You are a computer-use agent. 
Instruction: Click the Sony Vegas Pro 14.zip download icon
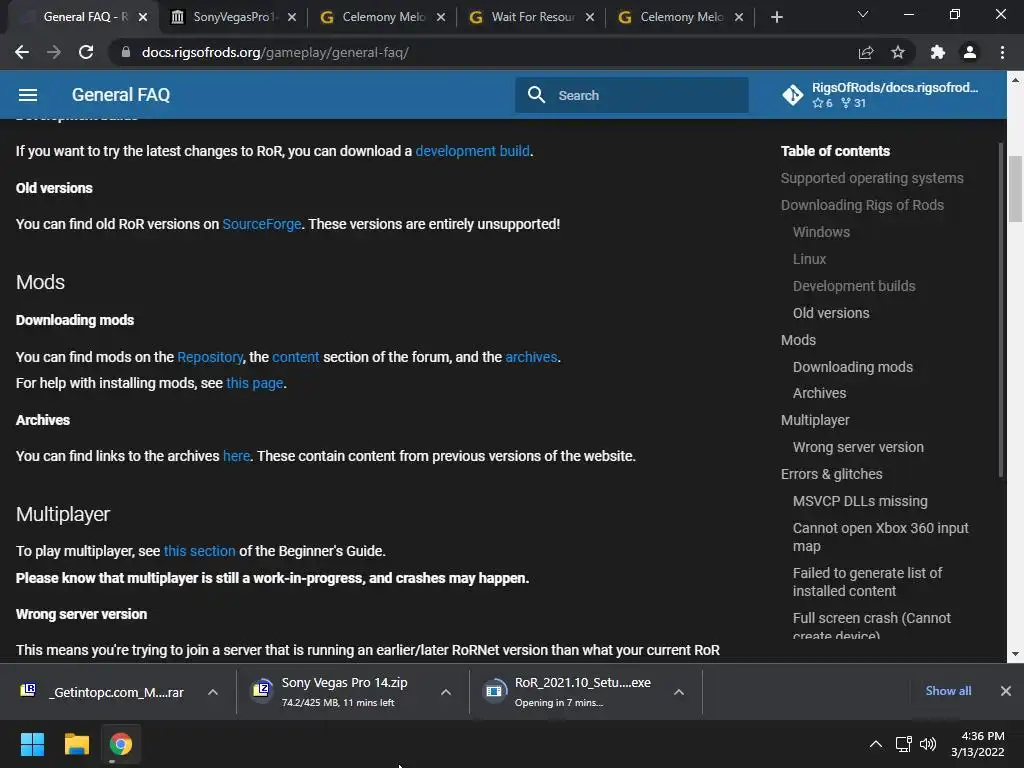(x=261, y=689)
